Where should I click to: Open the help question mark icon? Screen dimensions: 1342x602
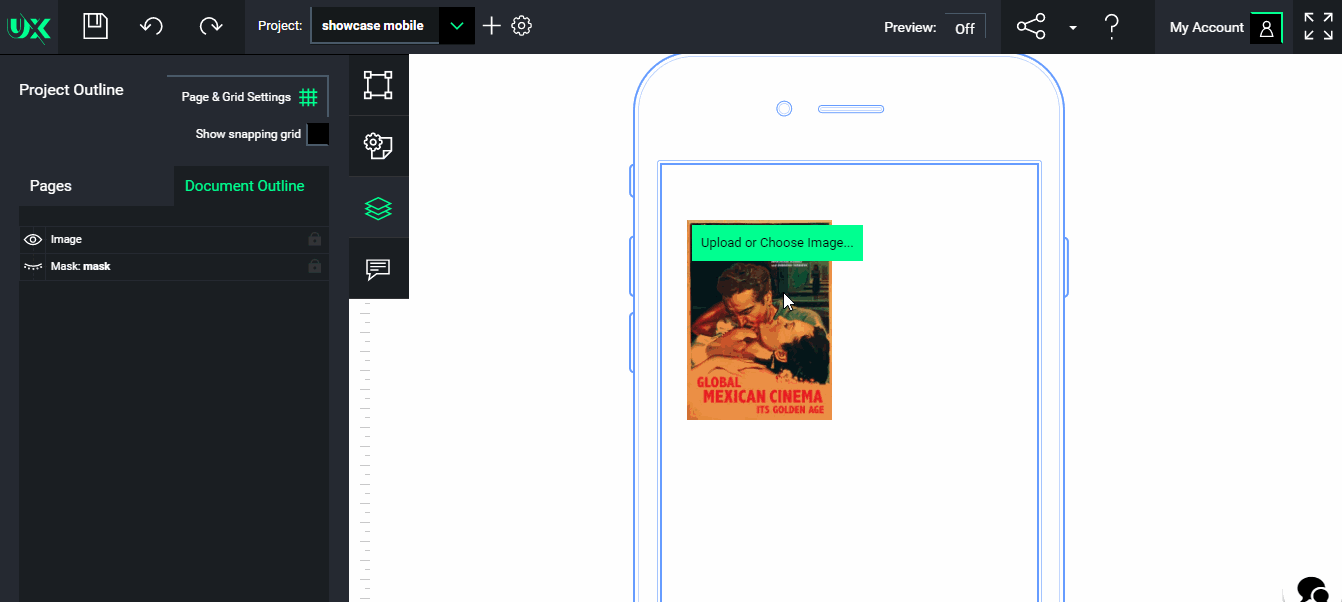(x=1111, y=27)
